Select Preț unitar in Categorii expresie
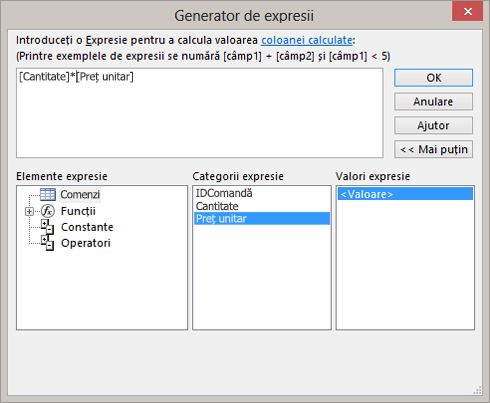Image resolution: width=490 pixels, height=403 pixels. (x=262, y=219)
